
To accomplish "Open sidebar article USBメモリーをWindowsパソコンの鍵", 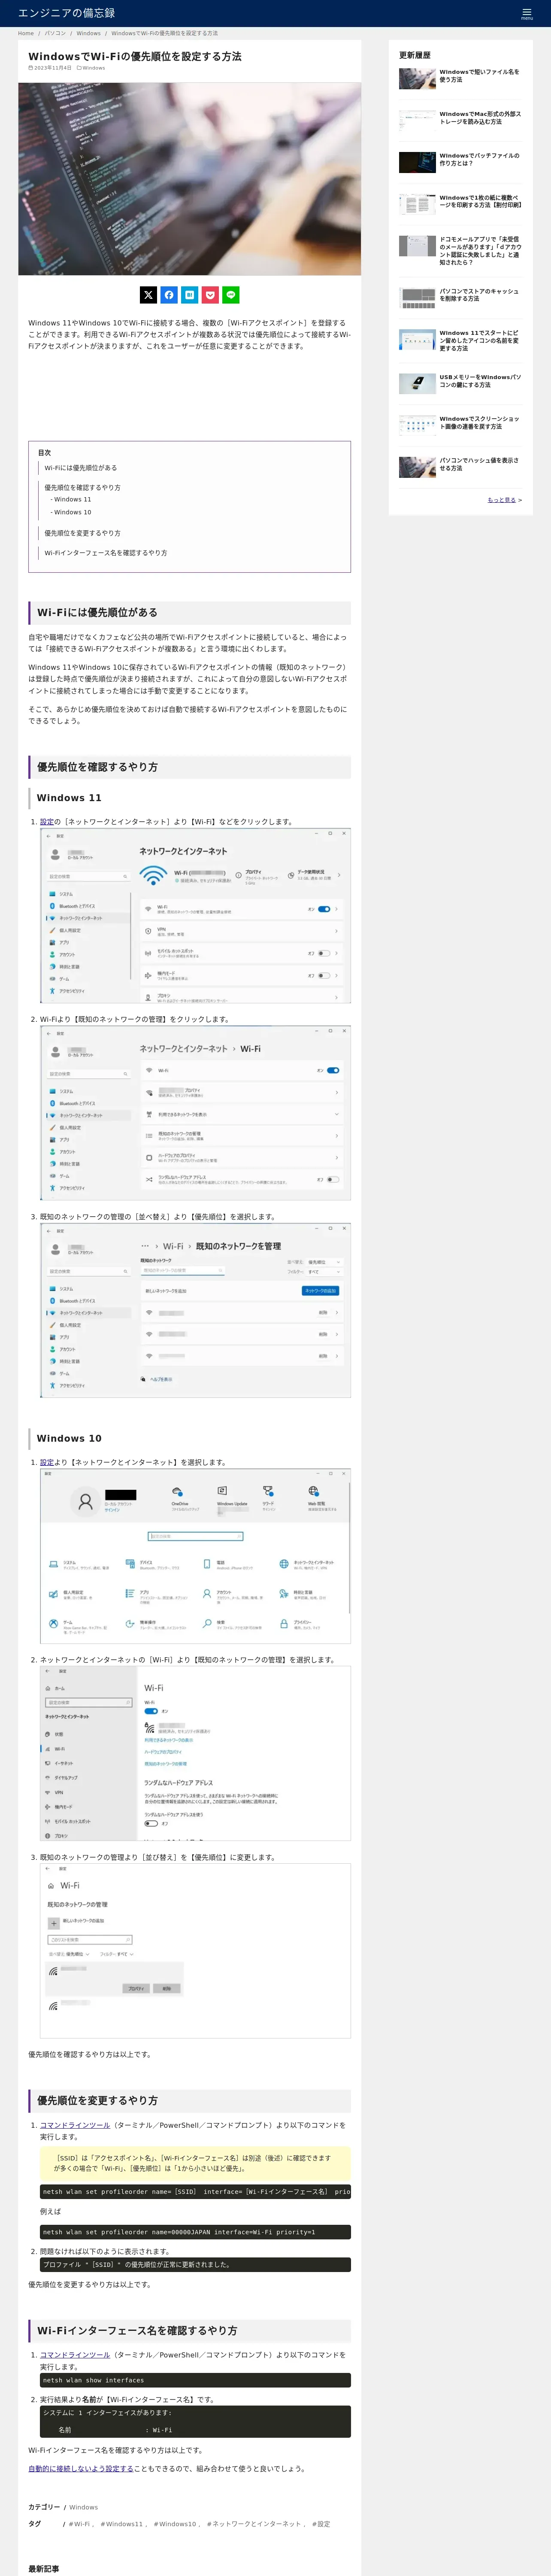I will pyautogui.click(x=480, y=381).
